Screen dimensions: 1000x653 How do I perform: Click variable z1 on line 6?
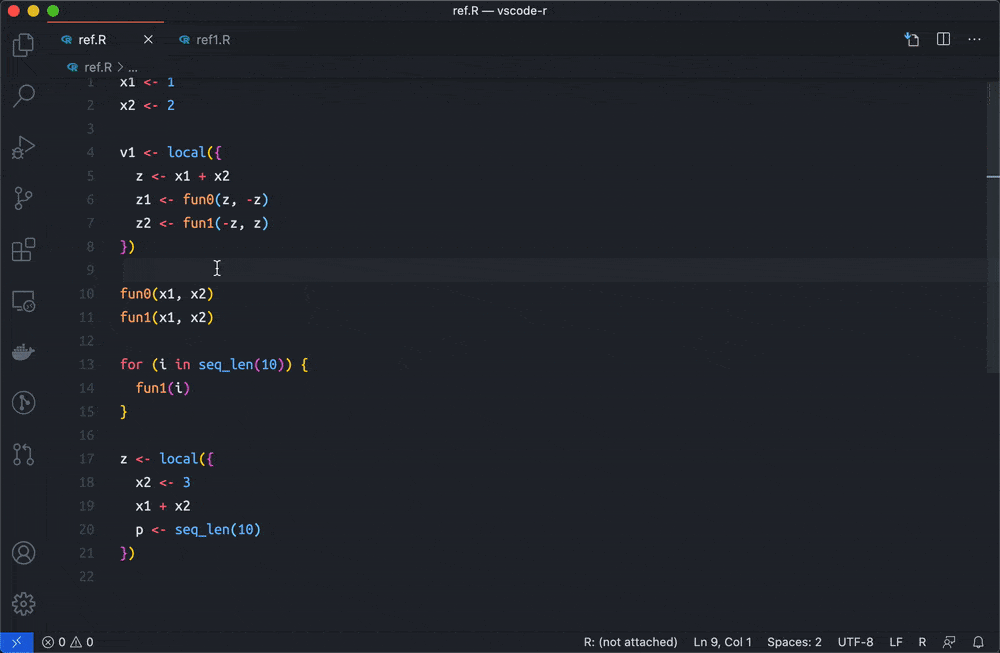[x=143, y=200]
